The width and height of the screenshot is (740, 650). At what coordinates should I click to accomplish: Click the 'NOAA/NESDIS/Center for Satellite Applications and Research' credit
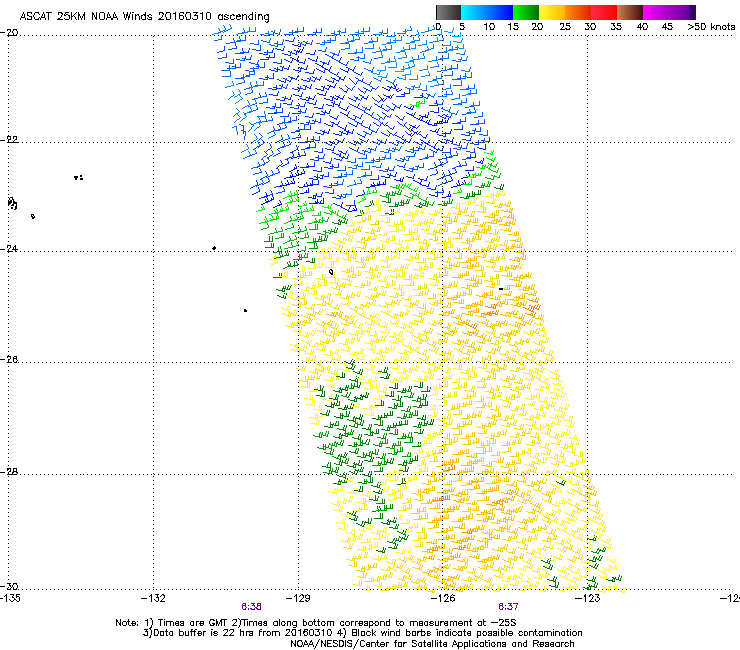[x=432, y=644]
